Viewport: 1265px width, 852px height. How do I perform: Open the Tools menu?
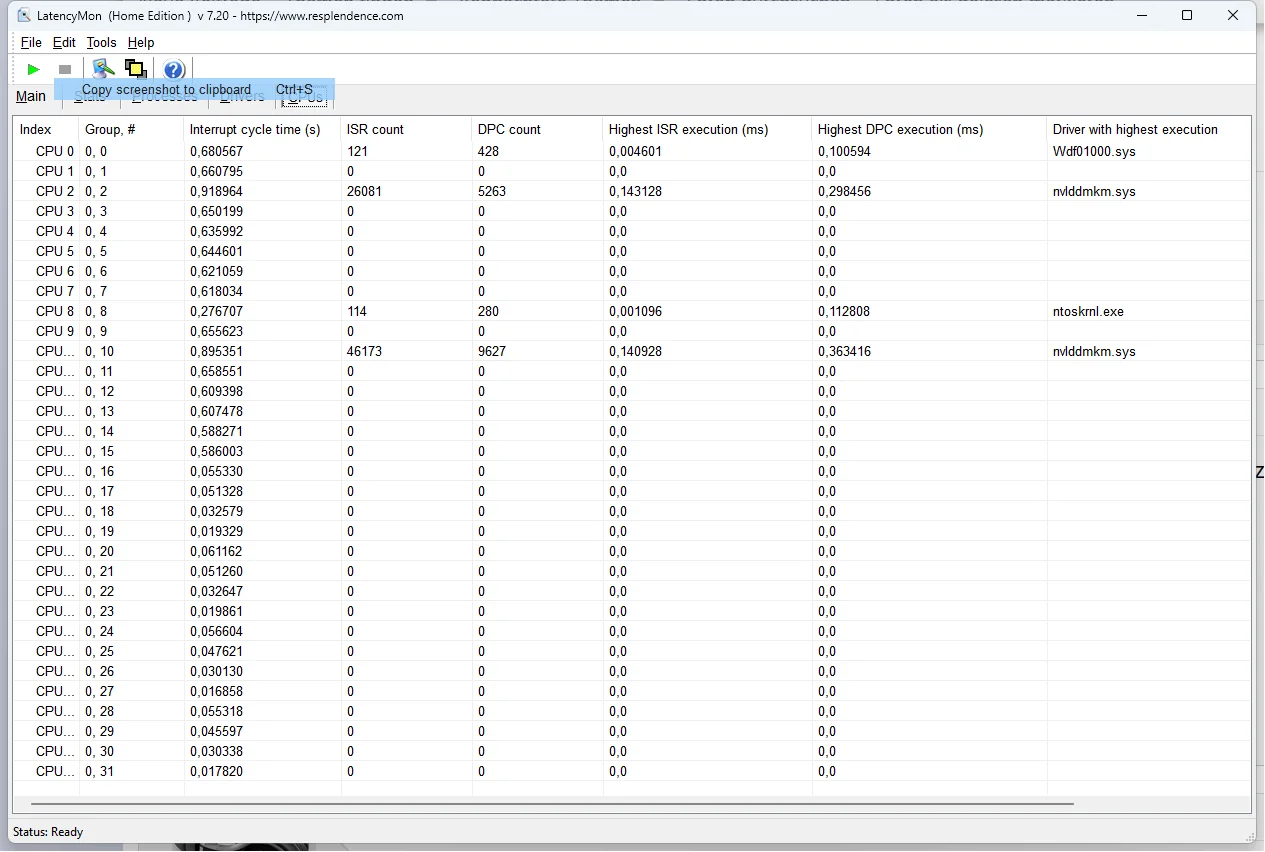101,43
